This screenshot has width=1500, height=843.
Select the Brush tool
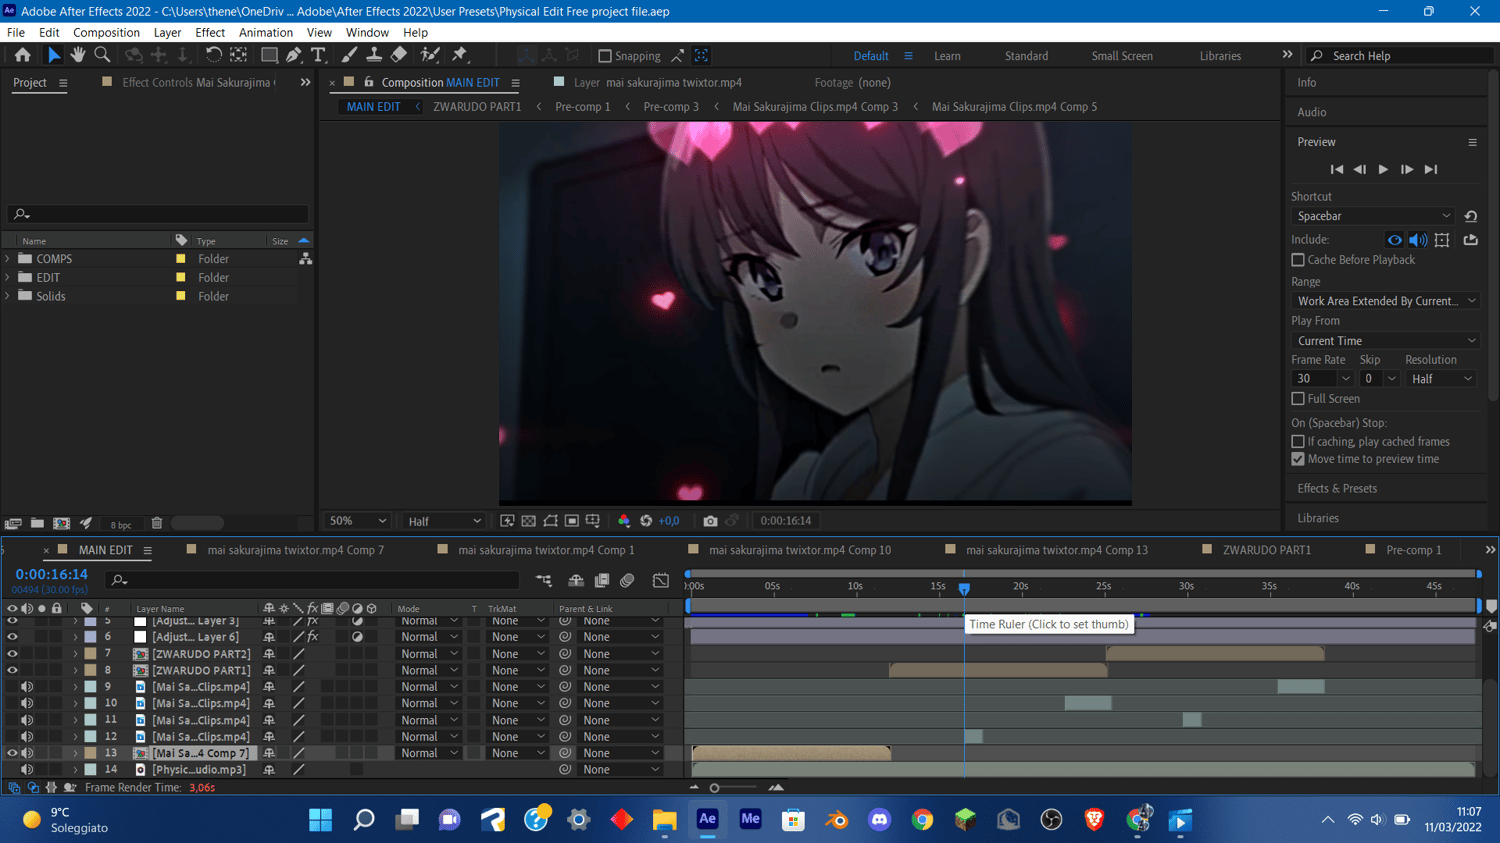click(x=349, y=55)
